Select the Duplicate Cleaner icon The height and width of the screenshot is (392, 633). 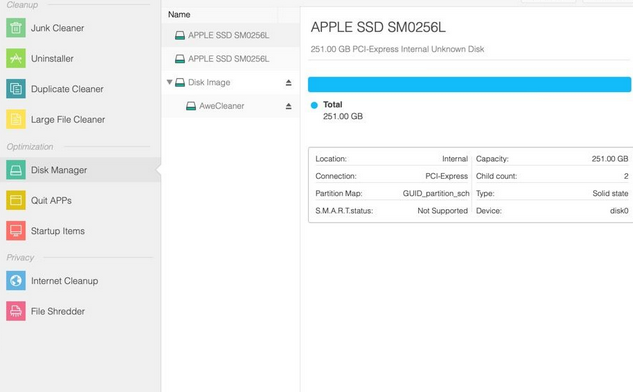coord(16,89)
